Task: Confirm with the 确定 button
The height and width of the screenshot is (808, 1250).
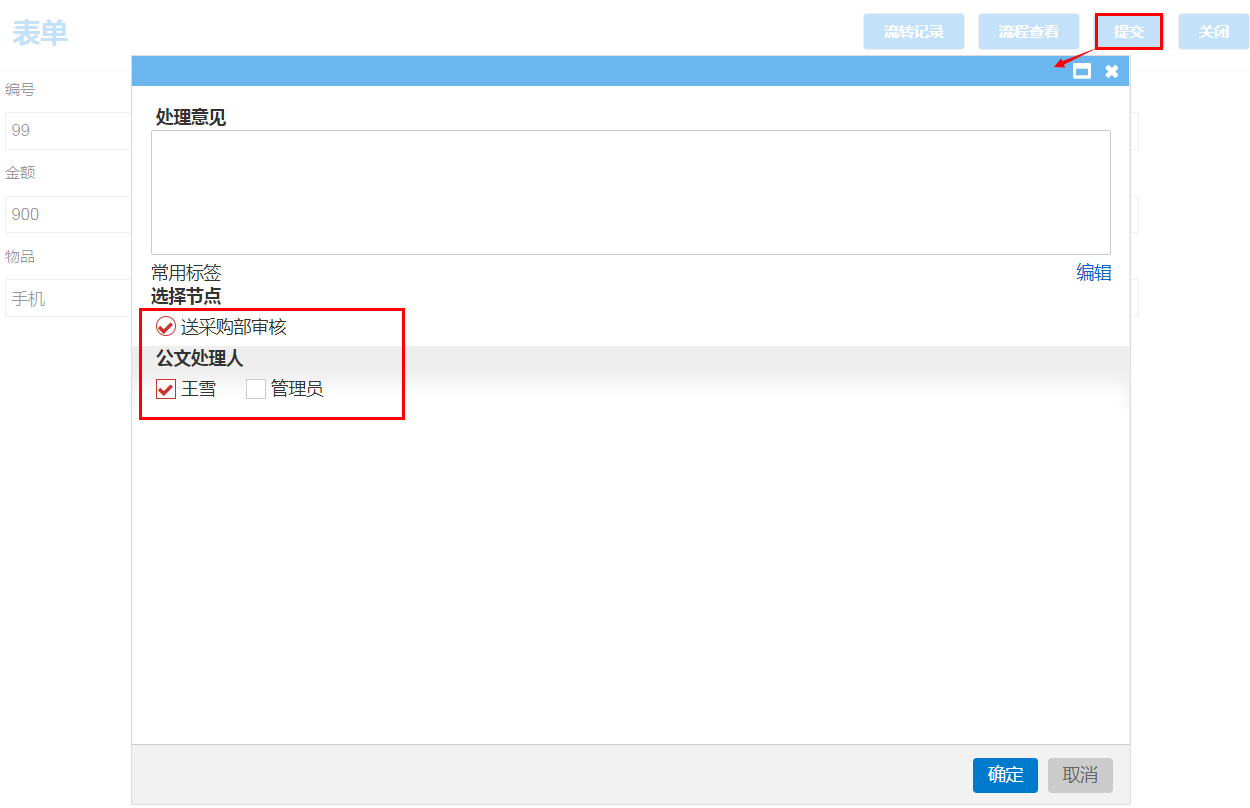Action: pos(1004,775)
